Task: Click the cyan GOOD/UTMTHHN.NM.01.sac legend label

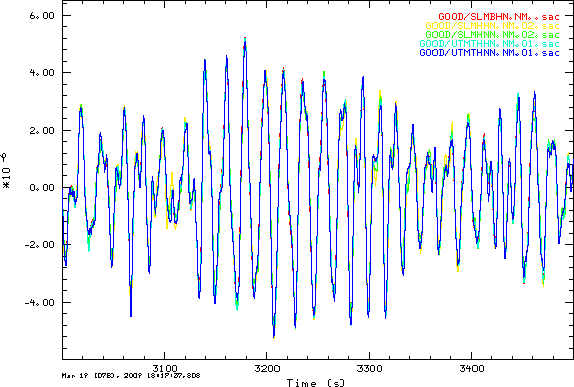Action: 489,44
